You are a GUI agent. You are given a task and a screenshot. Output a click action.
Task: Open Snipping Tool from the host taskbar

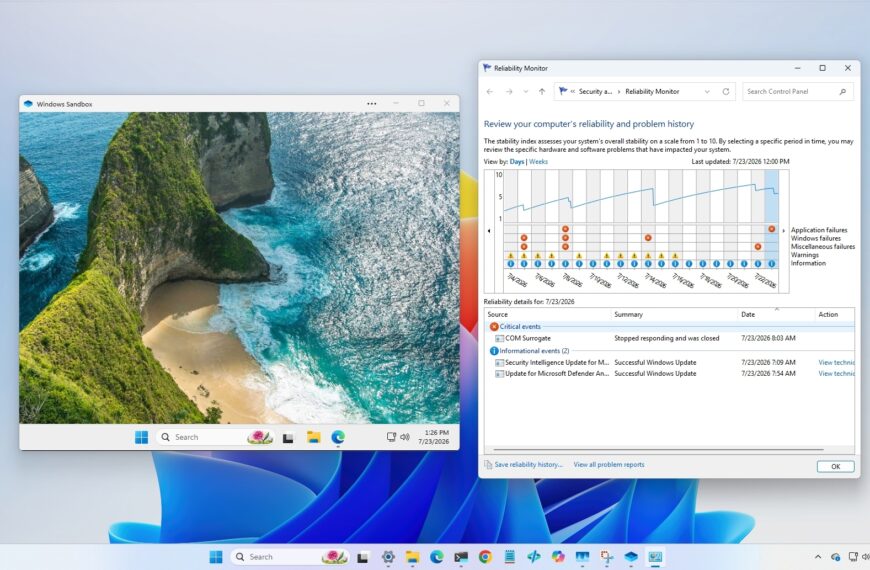tap(606, 557)
